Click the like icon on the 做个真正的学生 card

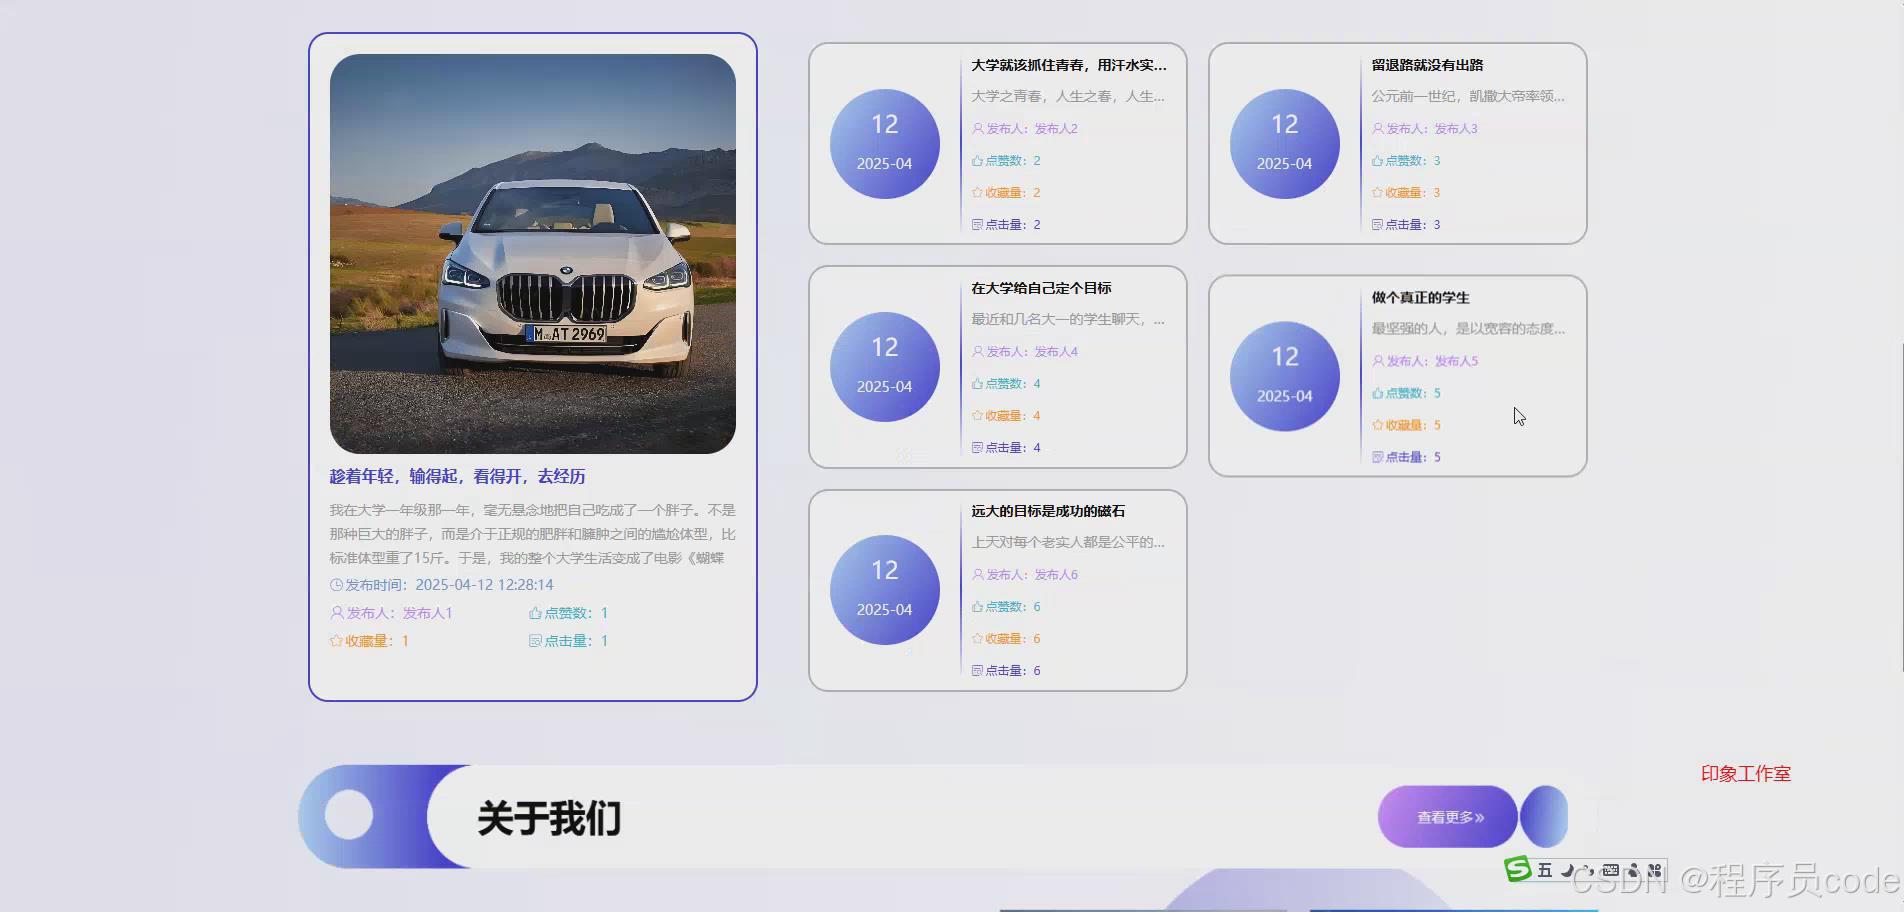tap(1377, 392)
